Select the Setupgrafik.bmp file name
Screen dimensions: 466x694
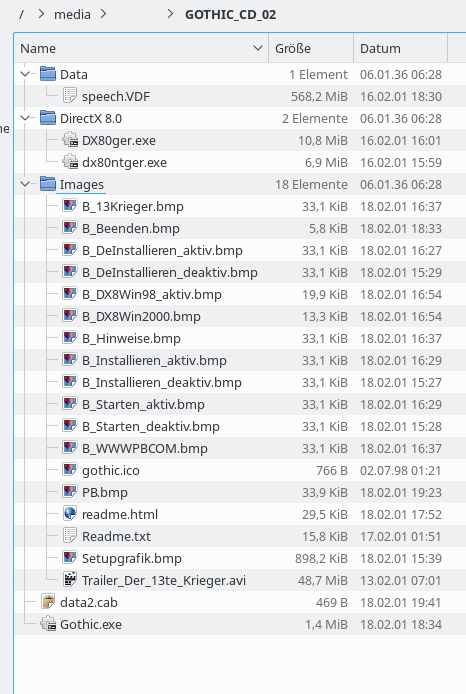132,559
